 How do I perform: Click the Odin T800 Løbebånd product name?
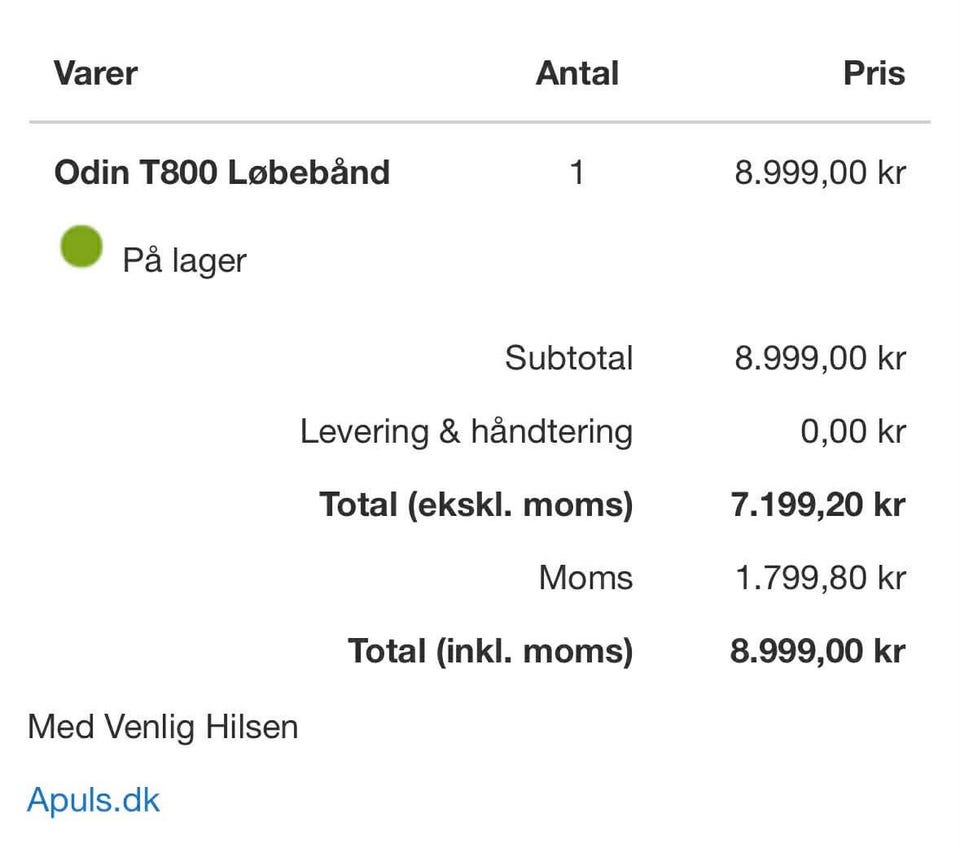coord(222,173)
